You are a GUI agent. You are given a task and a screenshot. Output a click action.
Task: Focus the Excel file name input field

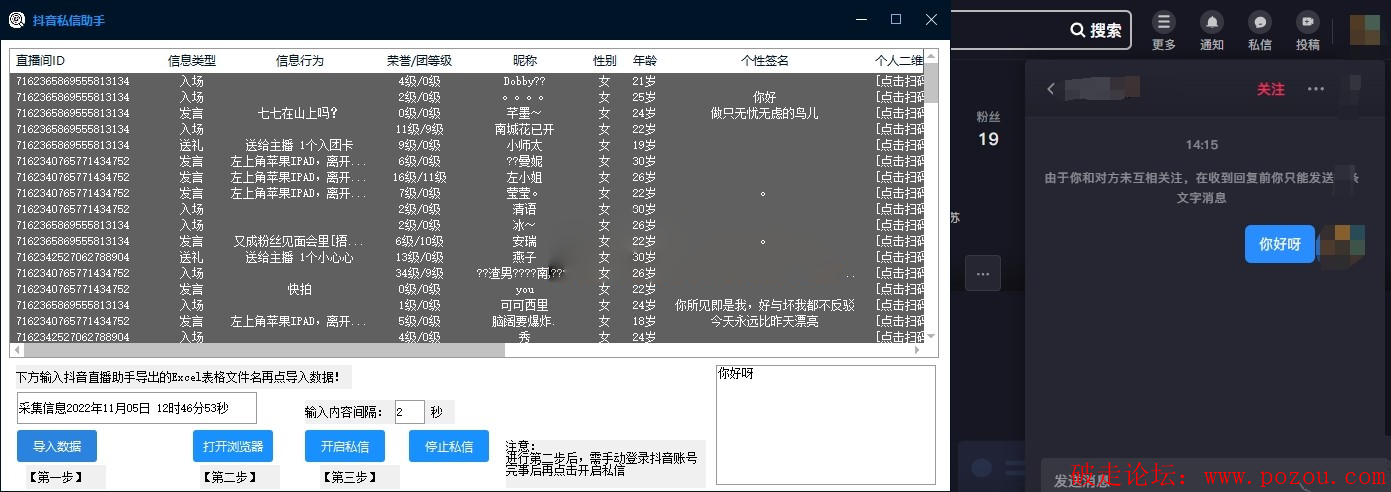point(137,408)
